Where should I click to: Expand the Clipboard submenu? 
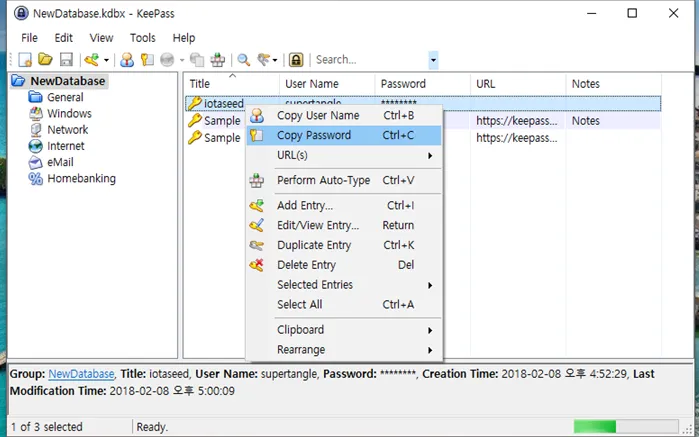(x=344, y=330)
